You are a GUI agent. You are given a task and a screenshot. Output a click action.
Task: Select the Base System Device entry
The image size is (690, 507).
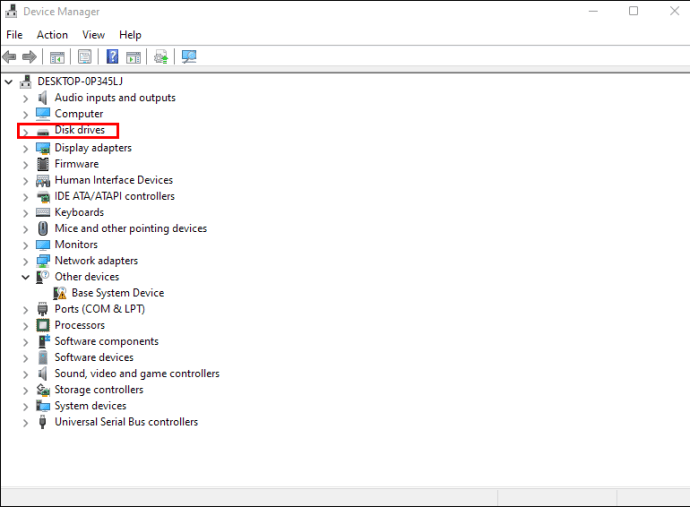118,293
